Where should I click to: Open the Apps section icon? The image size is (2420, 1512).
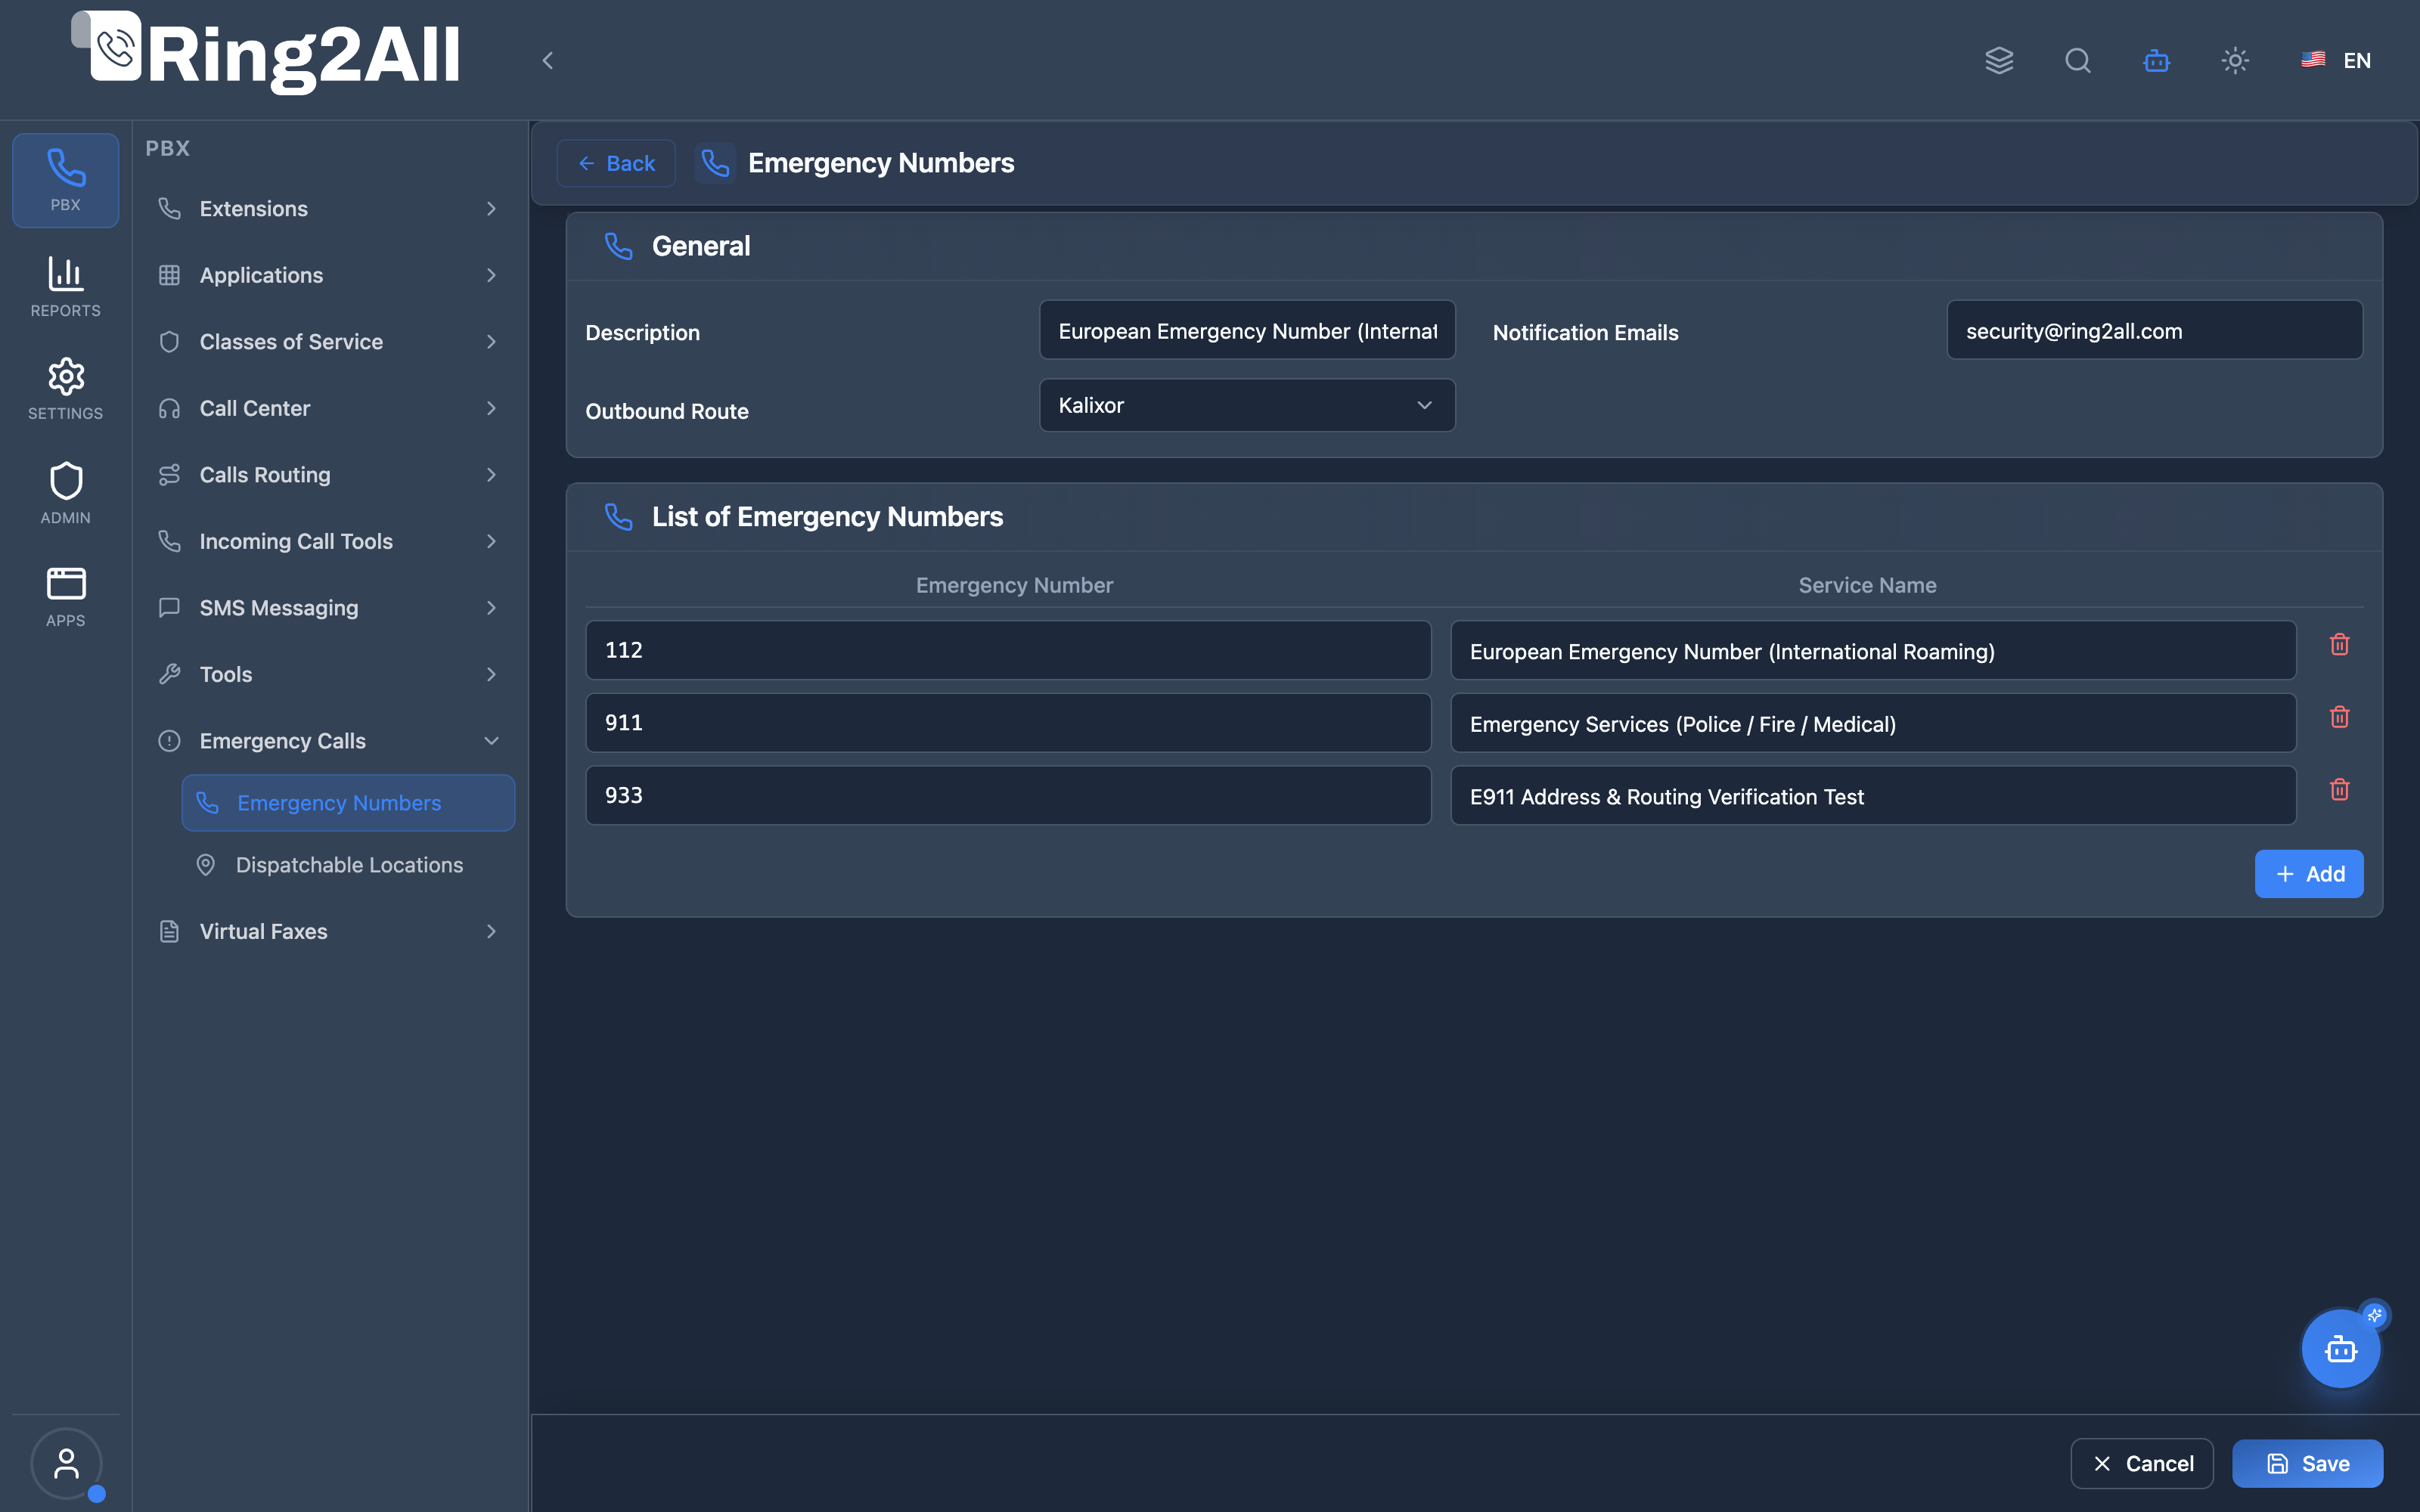click(x=66, y=597)
